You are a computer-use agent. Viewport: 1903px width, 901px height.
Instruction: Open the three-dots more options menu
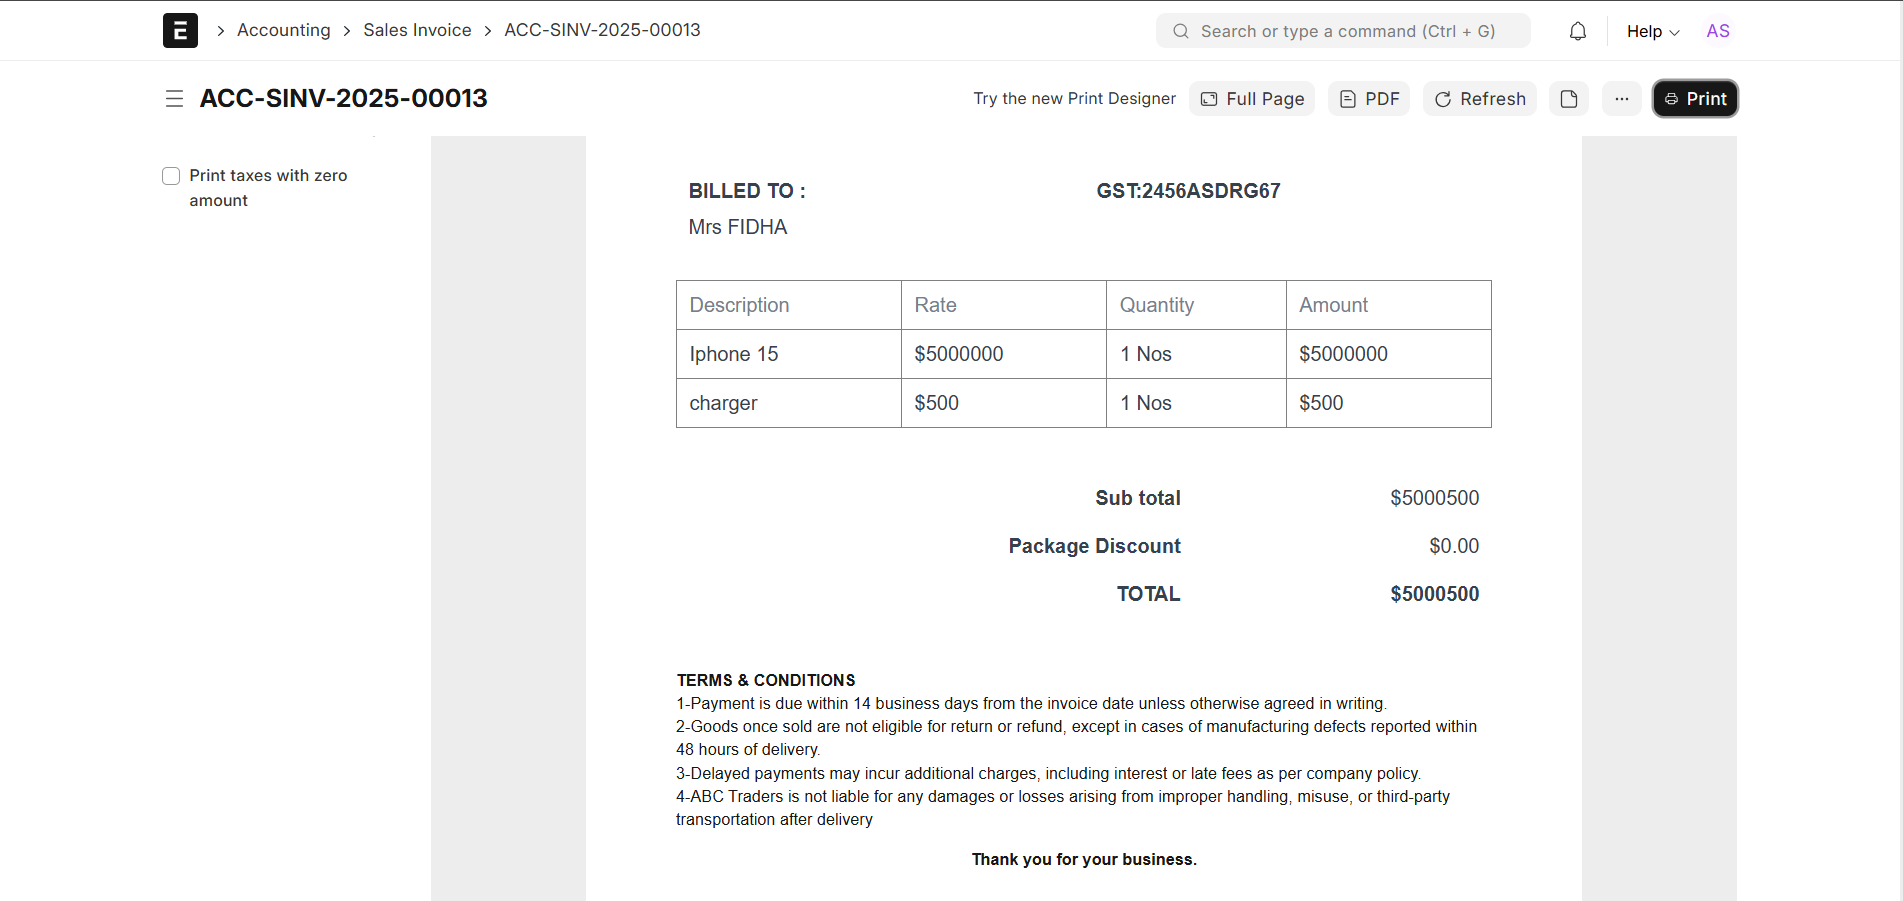coord(1621,99)
